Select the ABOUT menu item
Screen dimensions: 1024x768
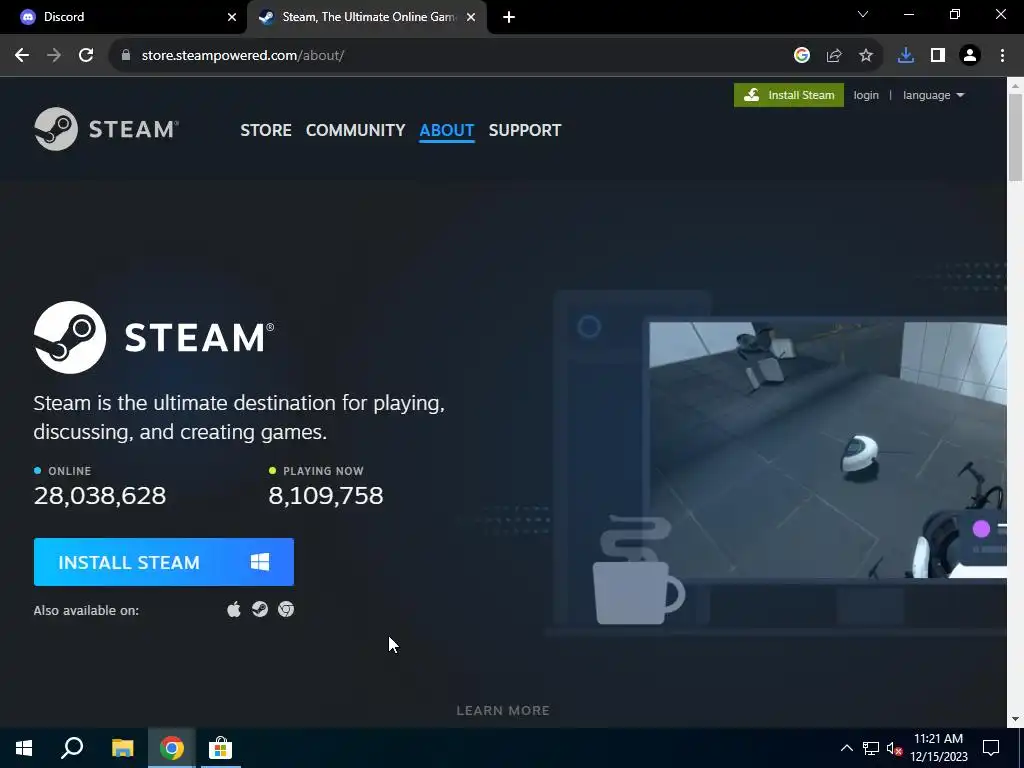[x=447, y=130]
